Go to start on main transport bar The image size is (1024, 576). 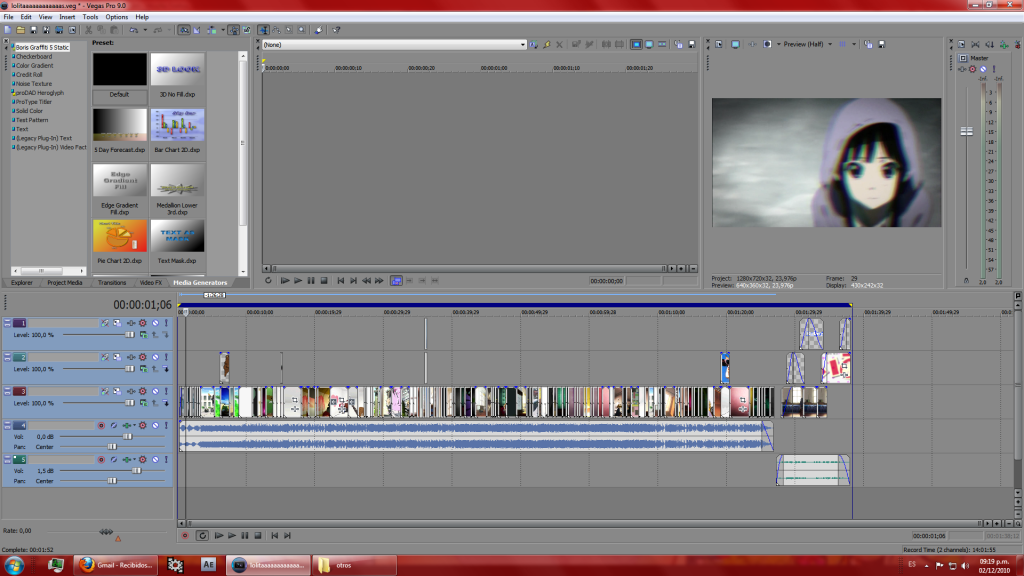pyautogui.click(x=274, y=536)
